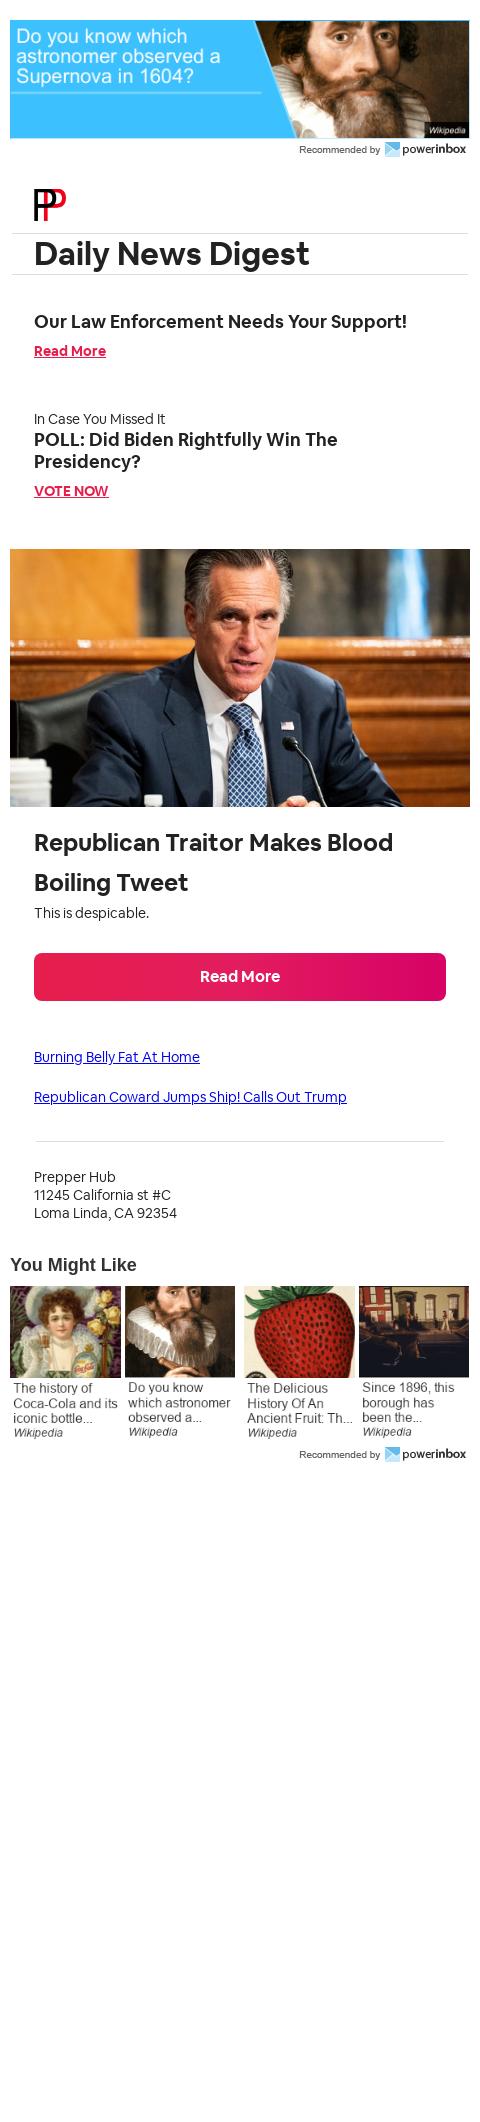Open The Delicious History Of An Ancient Fruit
This screenshot has width=480, height=2122.
tap(299, 1403)
